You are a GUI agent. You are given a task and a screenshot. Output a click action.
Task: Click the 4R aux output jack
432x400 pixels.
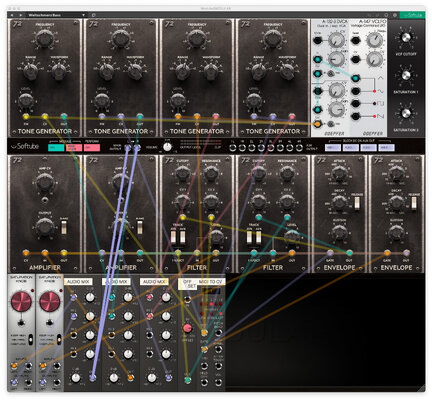[299, 148]
